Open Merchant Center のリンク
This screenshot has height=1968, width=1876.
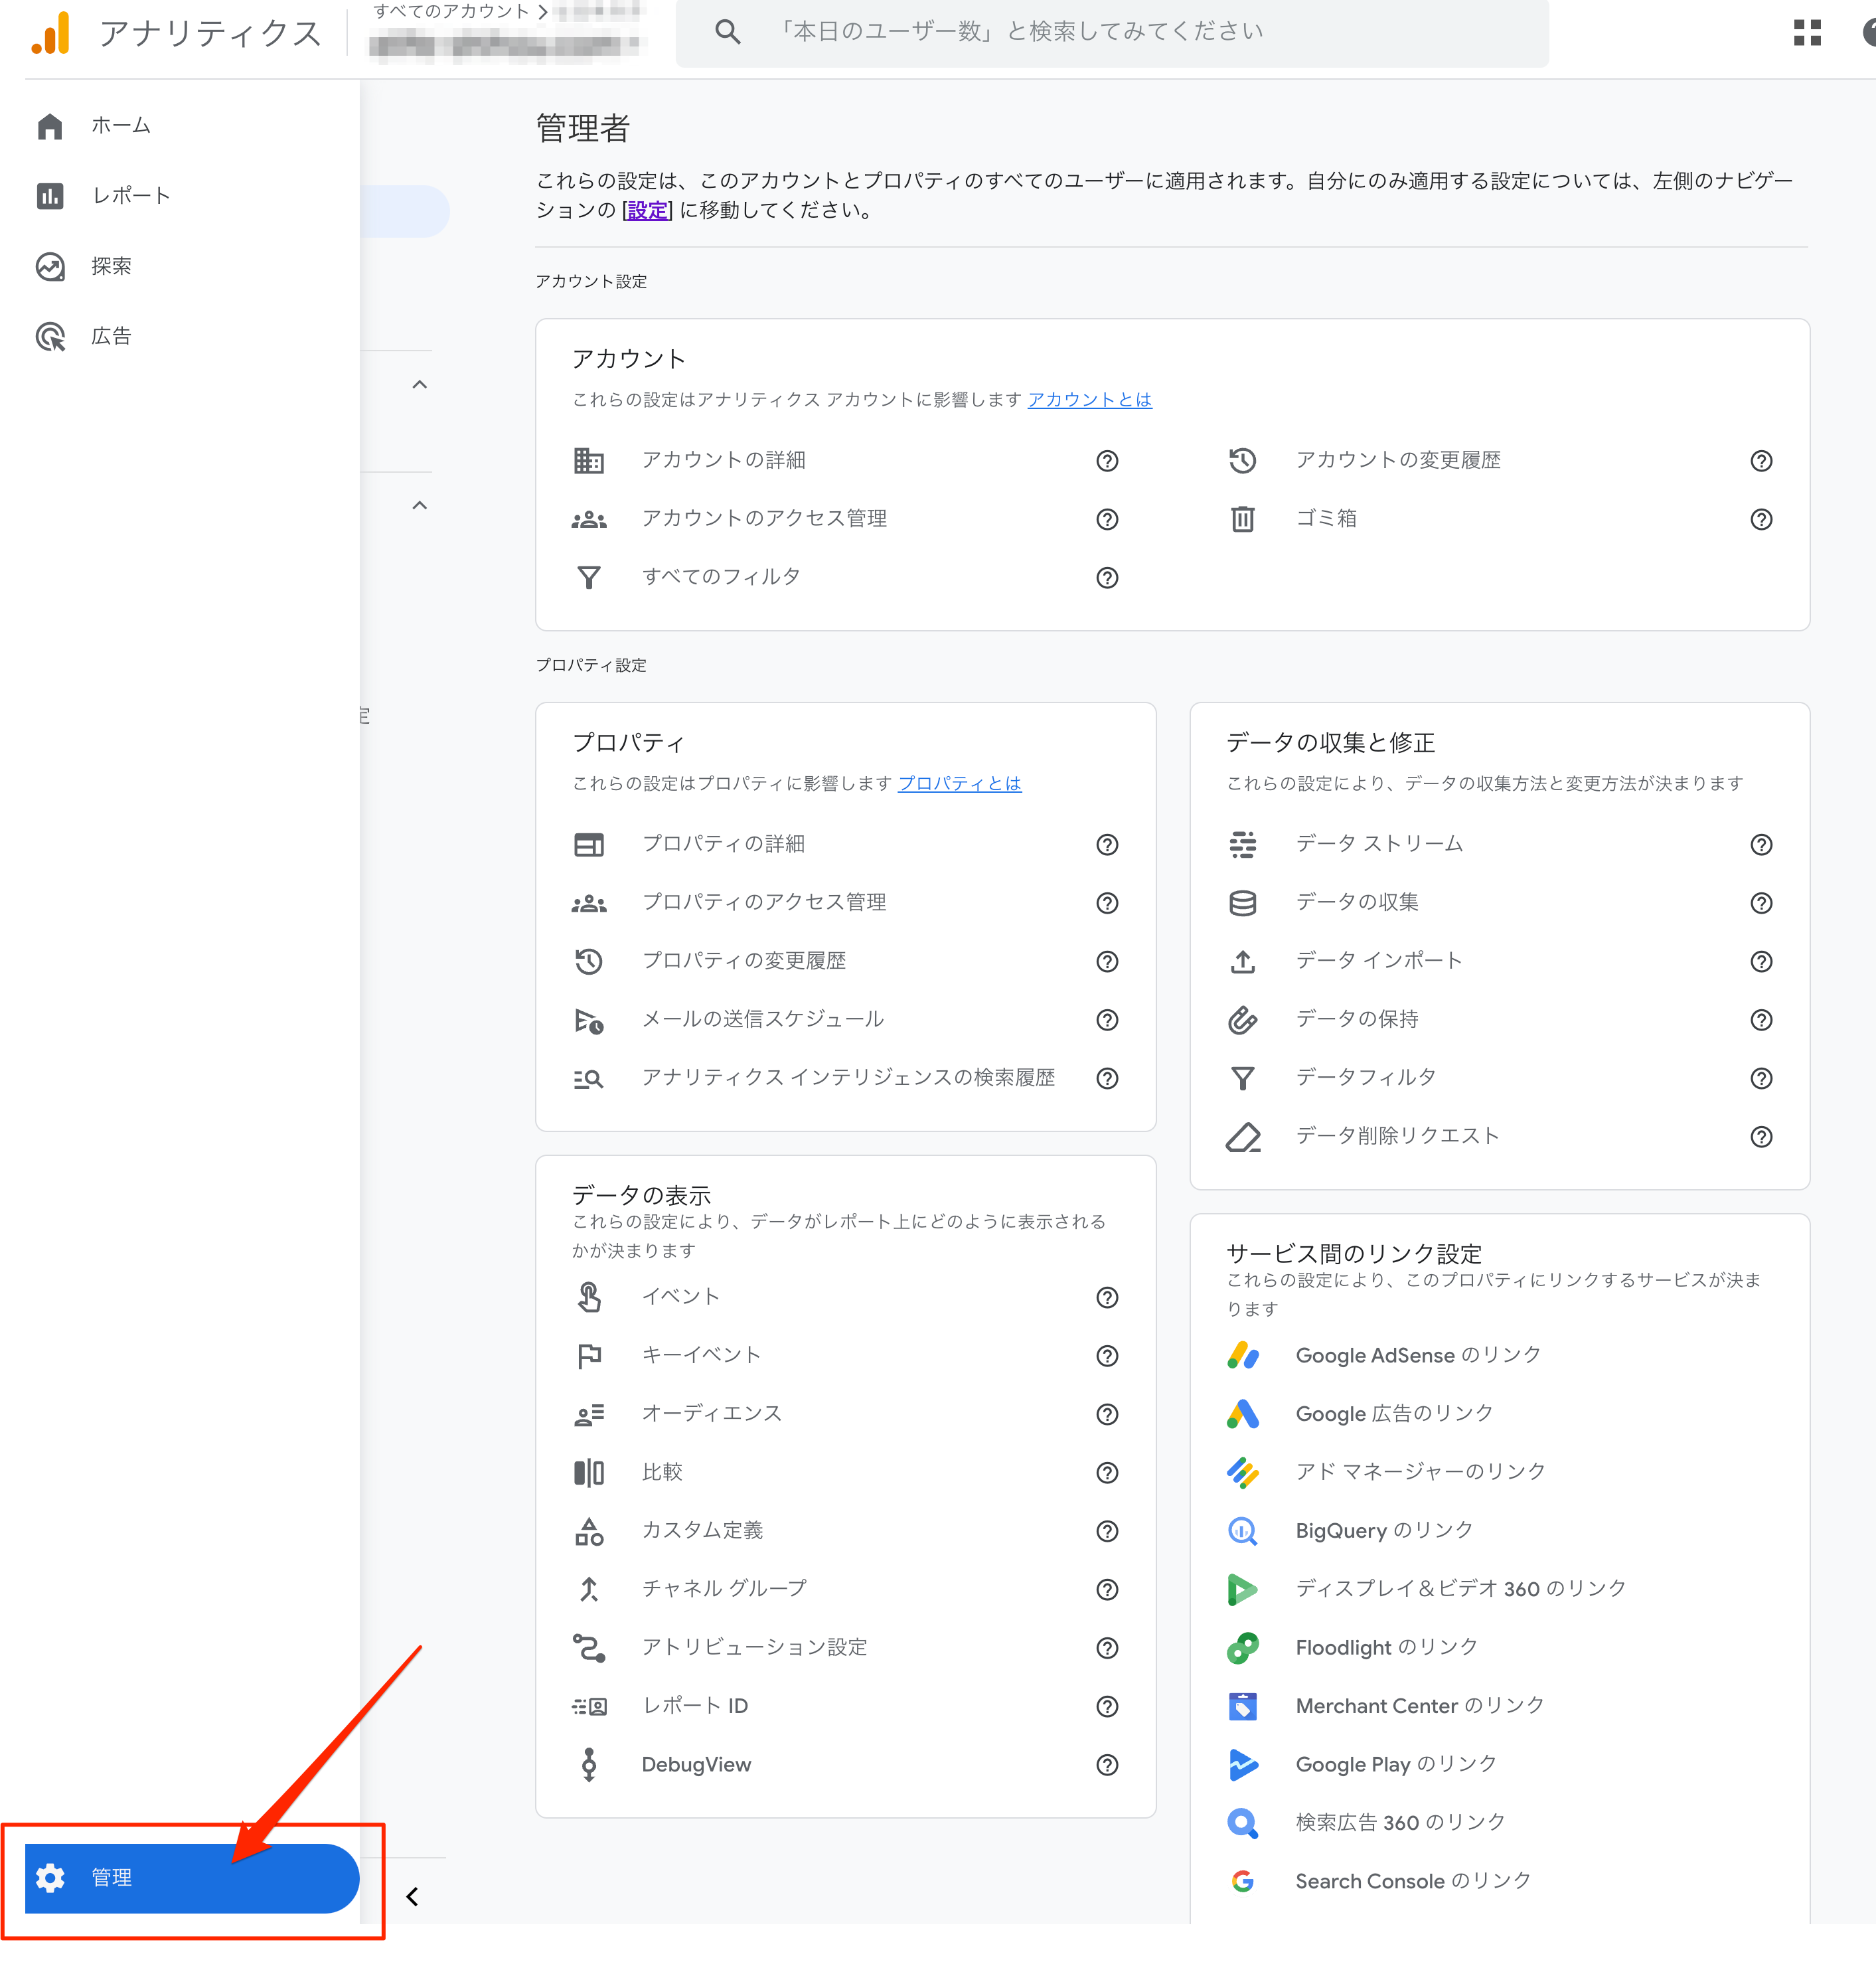1419,1706
